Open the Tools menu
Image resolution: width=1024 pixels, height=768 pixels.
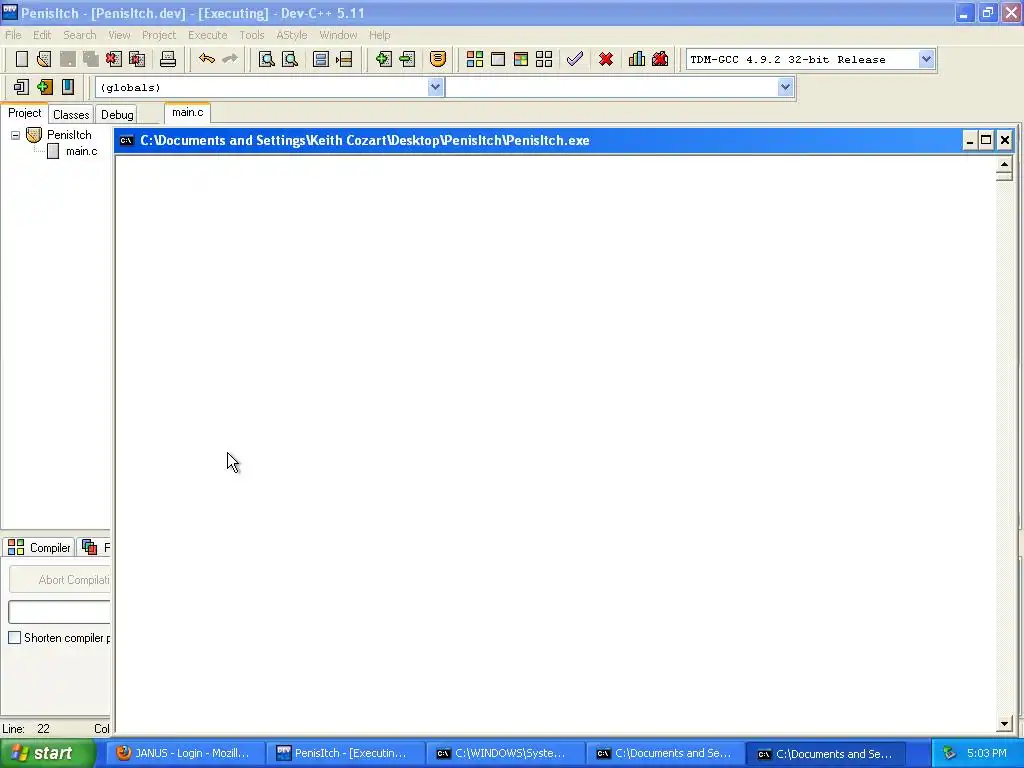(x=251, y=35)
